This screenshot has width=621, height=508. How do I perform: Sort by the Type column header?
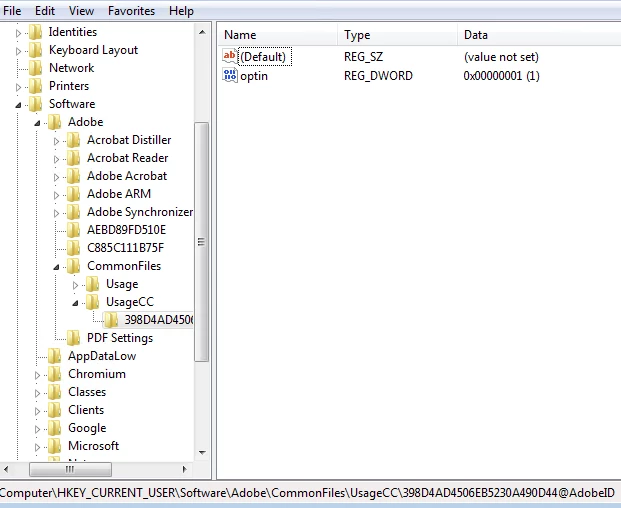click(x=398, y=35)
